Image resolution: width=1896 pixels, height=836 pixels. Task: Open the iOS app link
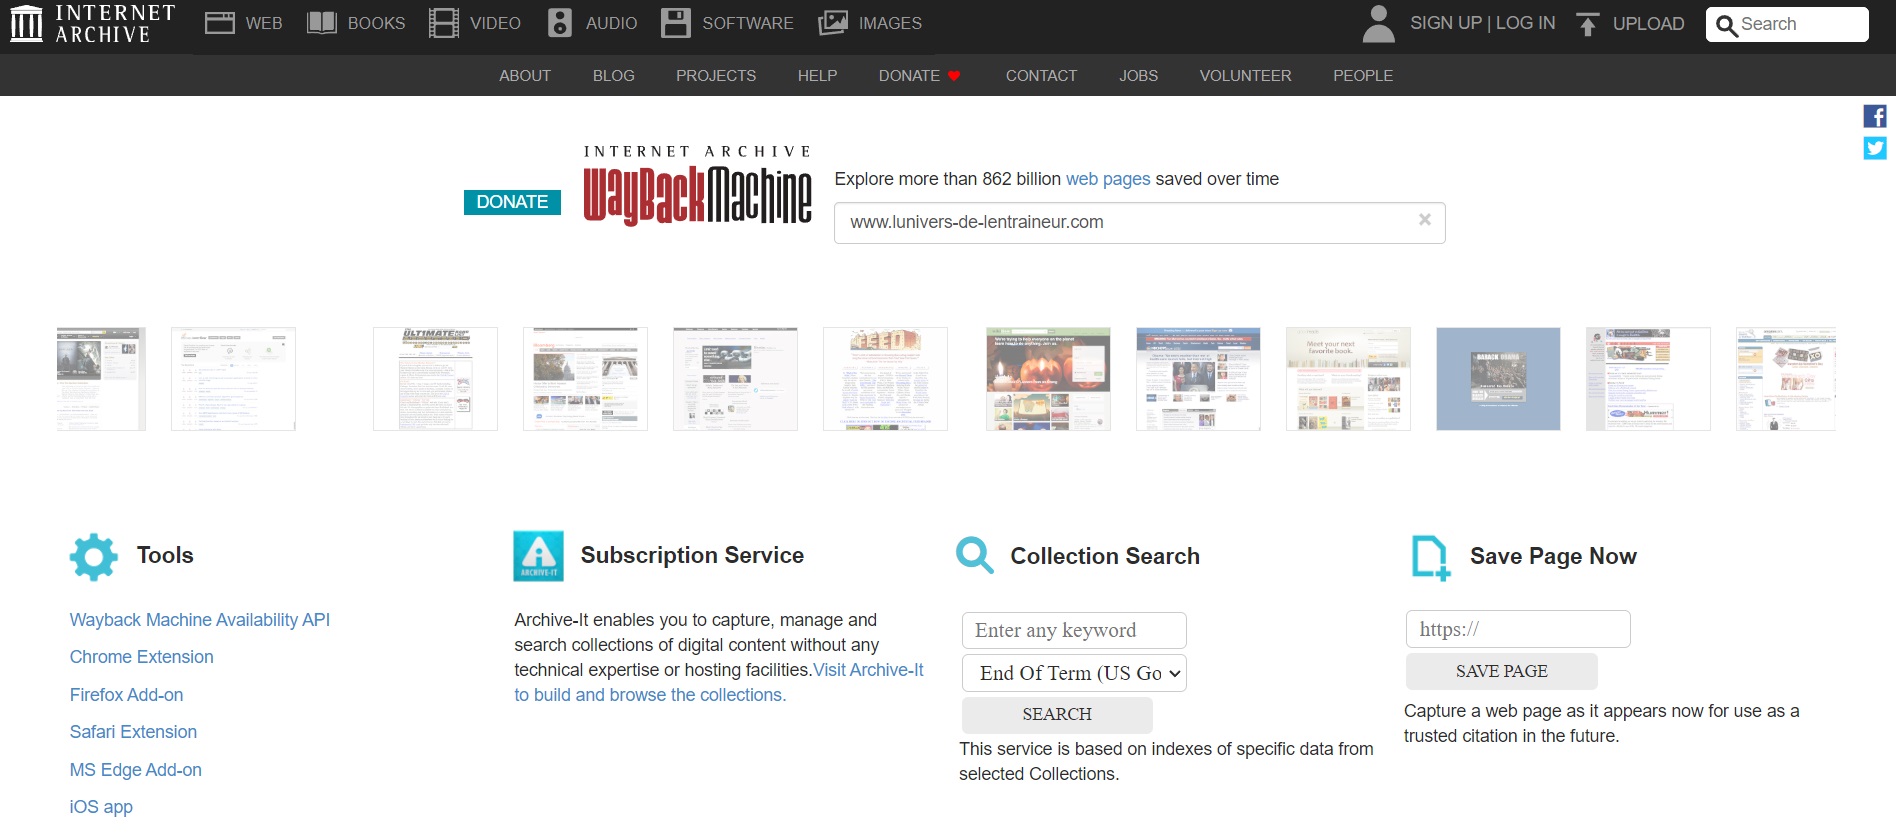pos(101,807)
